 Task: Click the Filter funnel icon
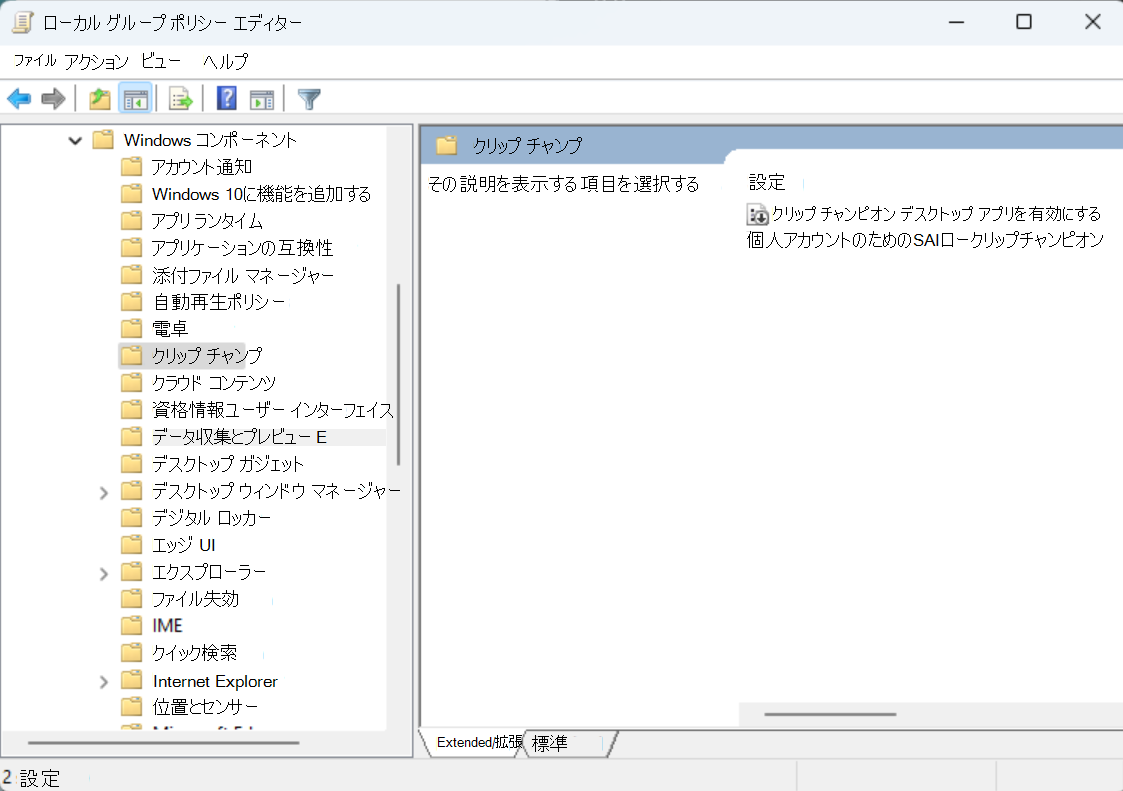(309, 99)
